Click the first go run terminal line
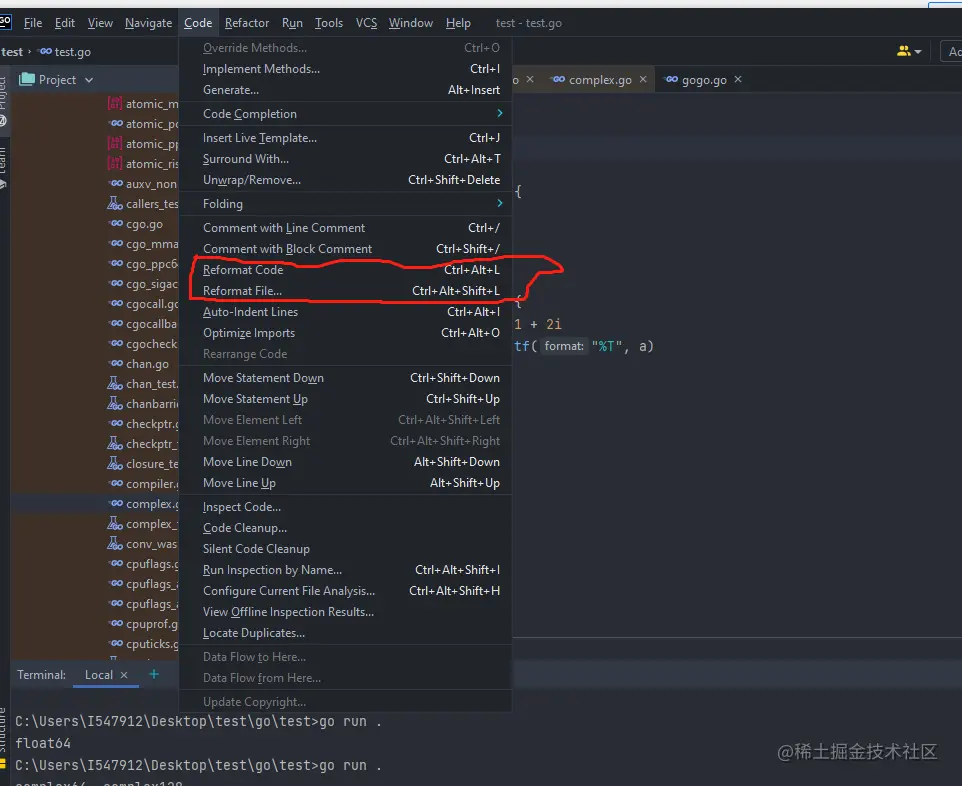 pos(198,722)
